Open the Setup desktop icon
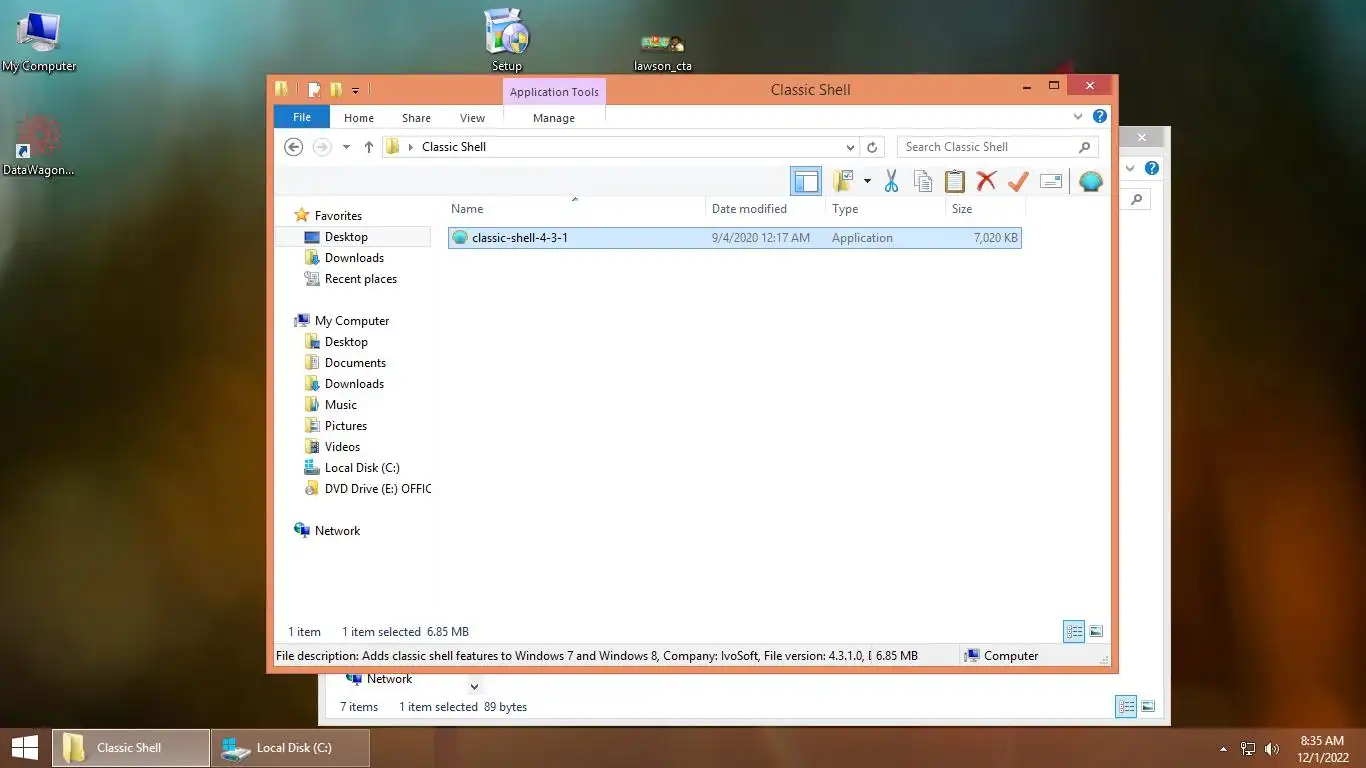1366x768 pixels. click(507, 40)
